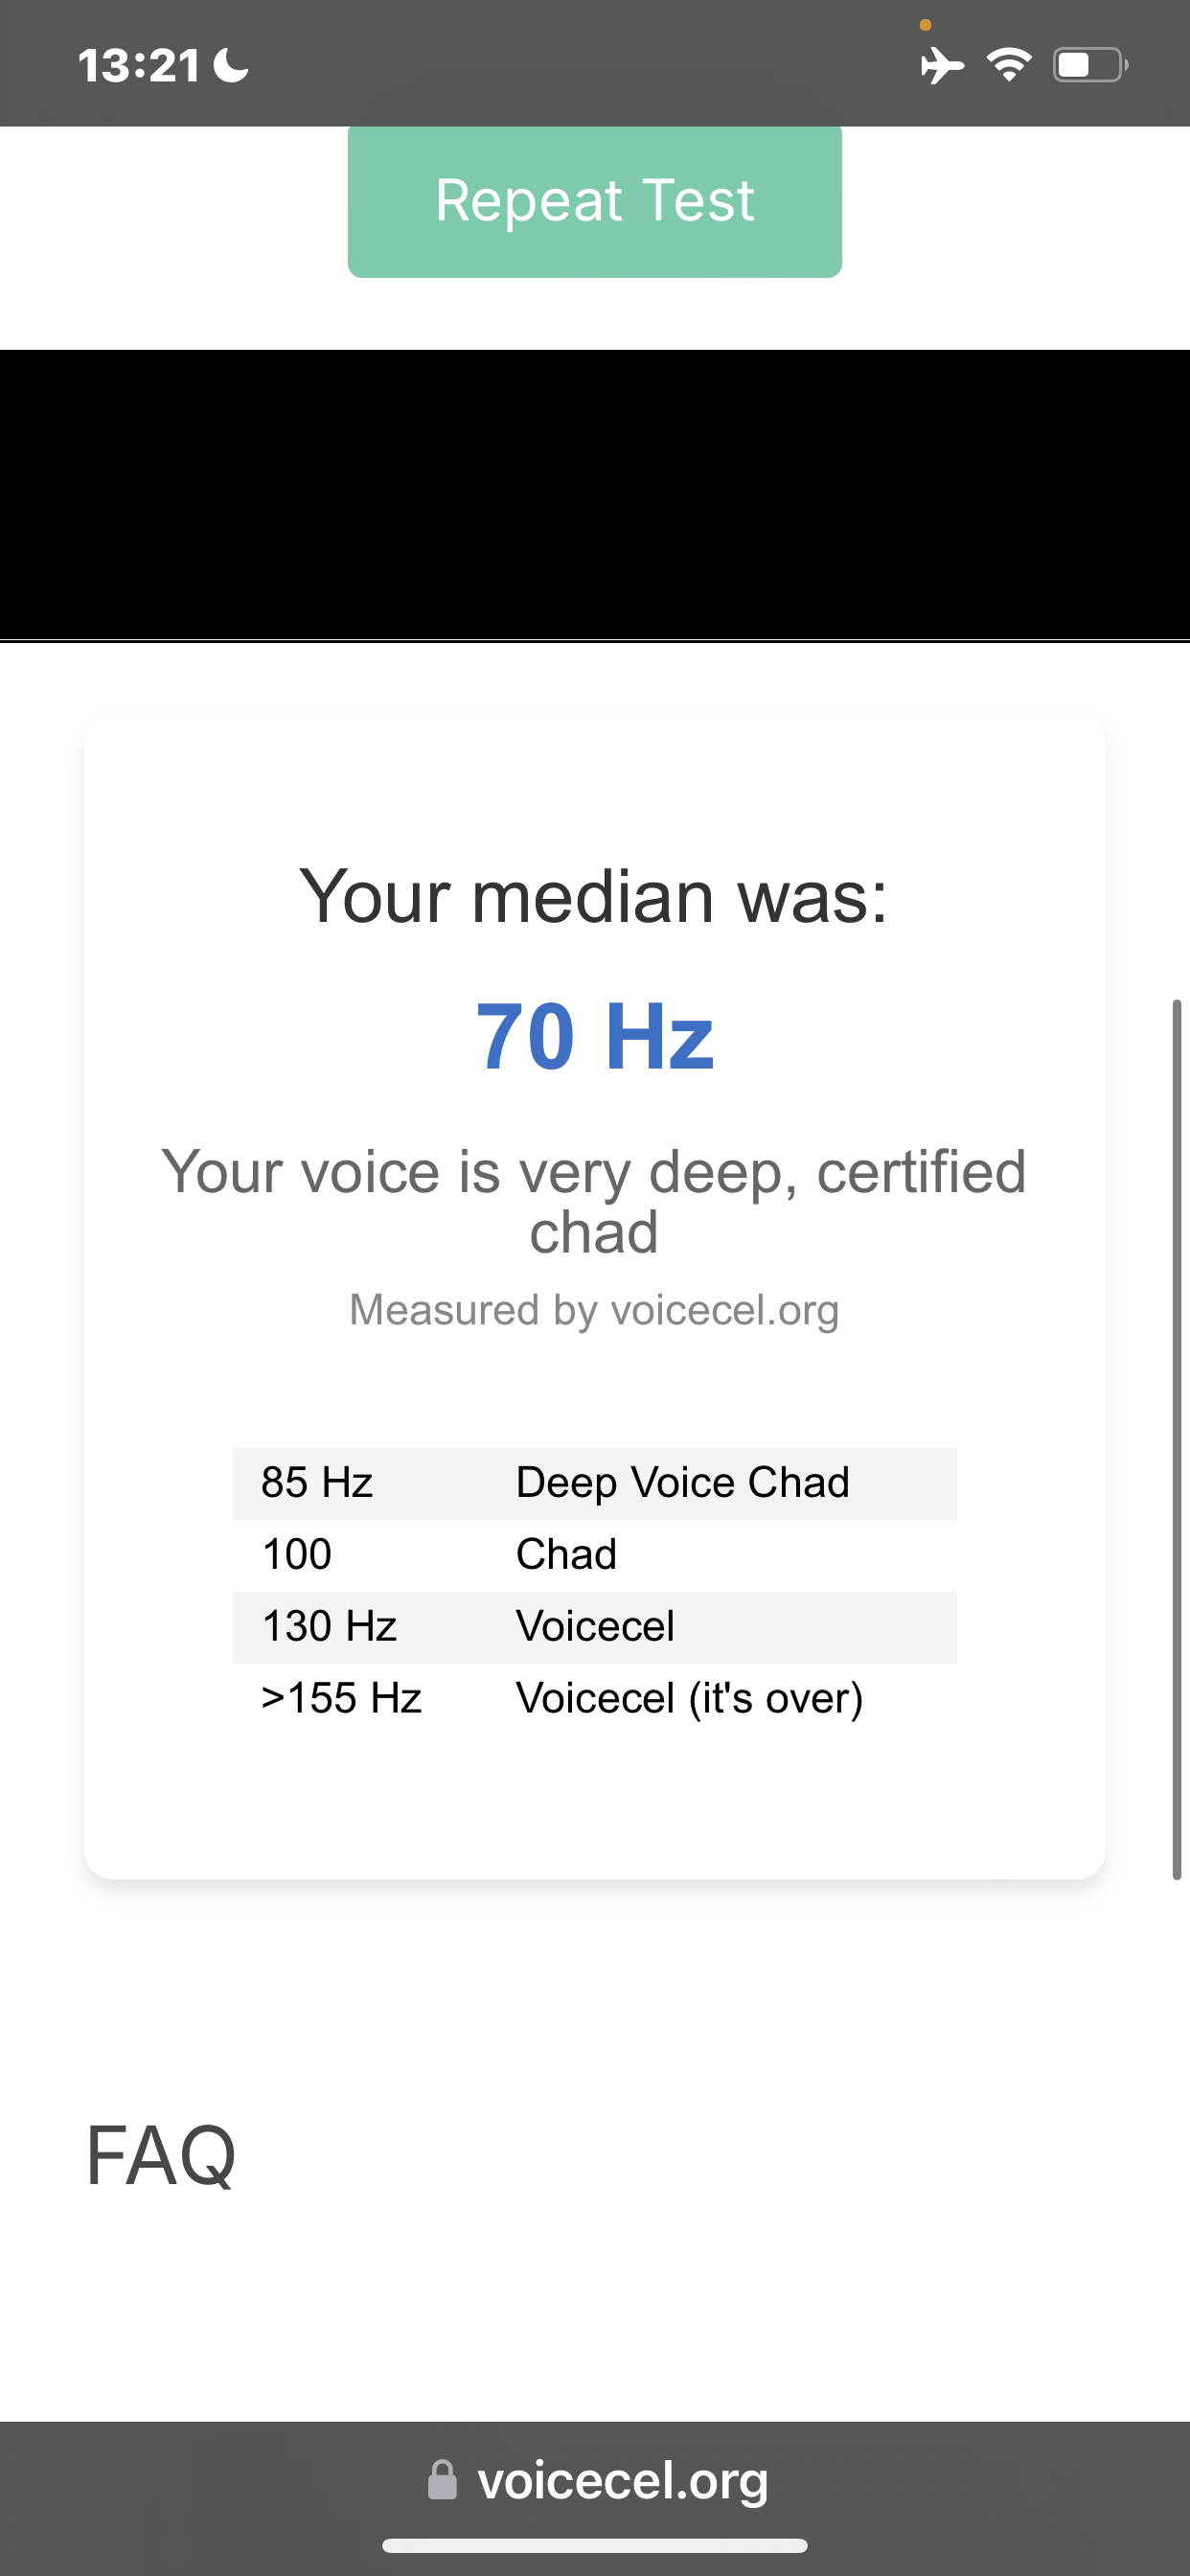Tap the airplane mode status icon
The height and width of the screenshot is (2576, 1190).
941,66
